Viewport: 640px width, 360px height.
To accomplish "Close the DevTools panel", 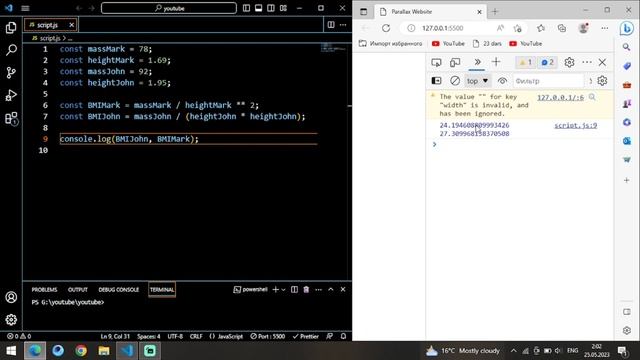I will point(602,62).
